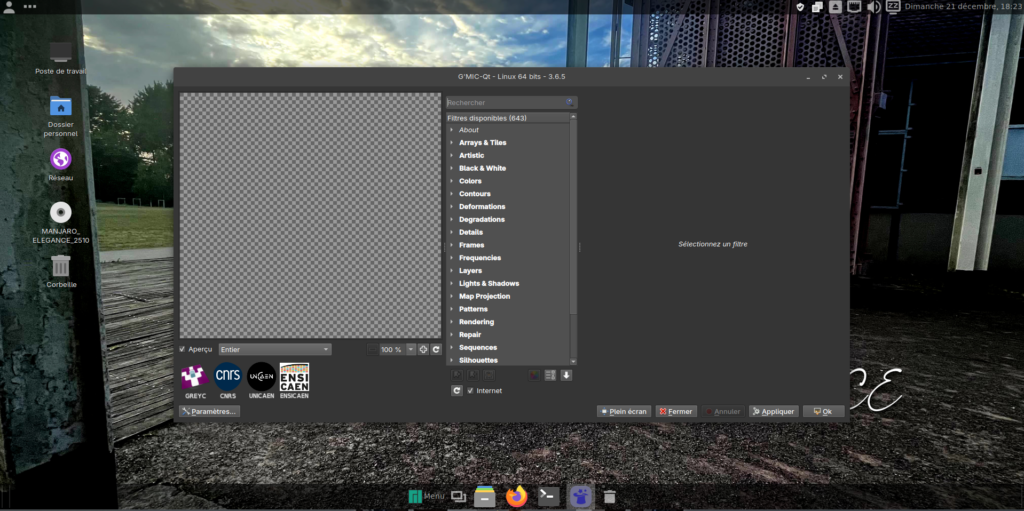Select the Black & White filter category

pyautogui.click(x=482, y=168)
